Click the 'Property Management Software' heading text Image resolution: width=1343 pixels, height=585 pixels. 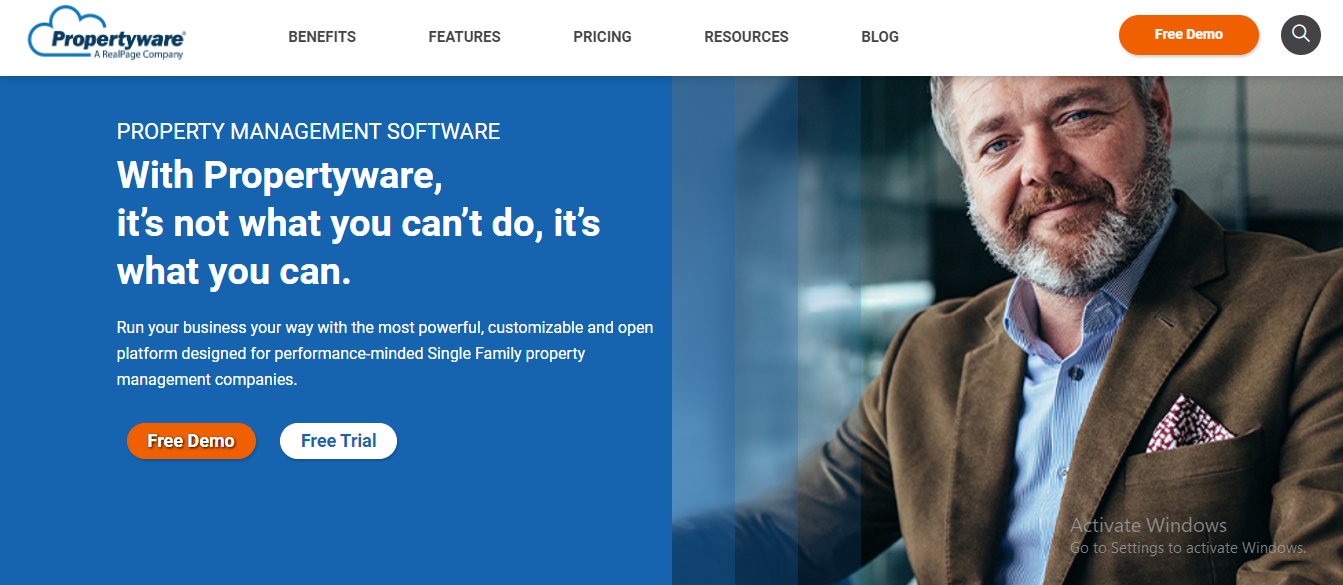(308, 131)
